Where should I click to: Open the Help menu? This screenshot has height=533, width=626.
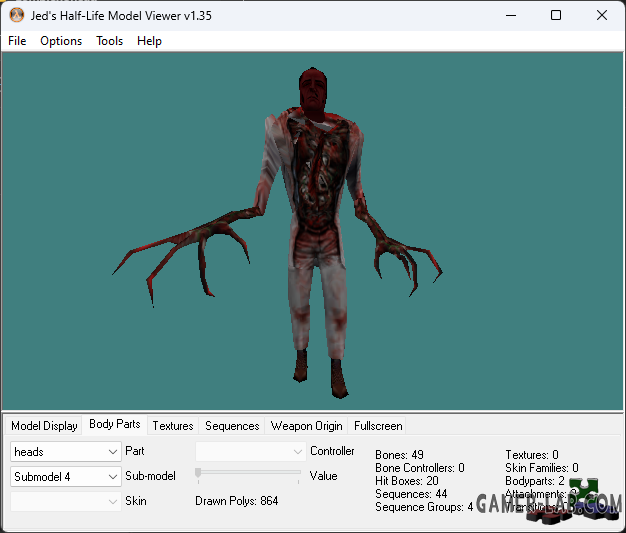[x=149, y=41]
